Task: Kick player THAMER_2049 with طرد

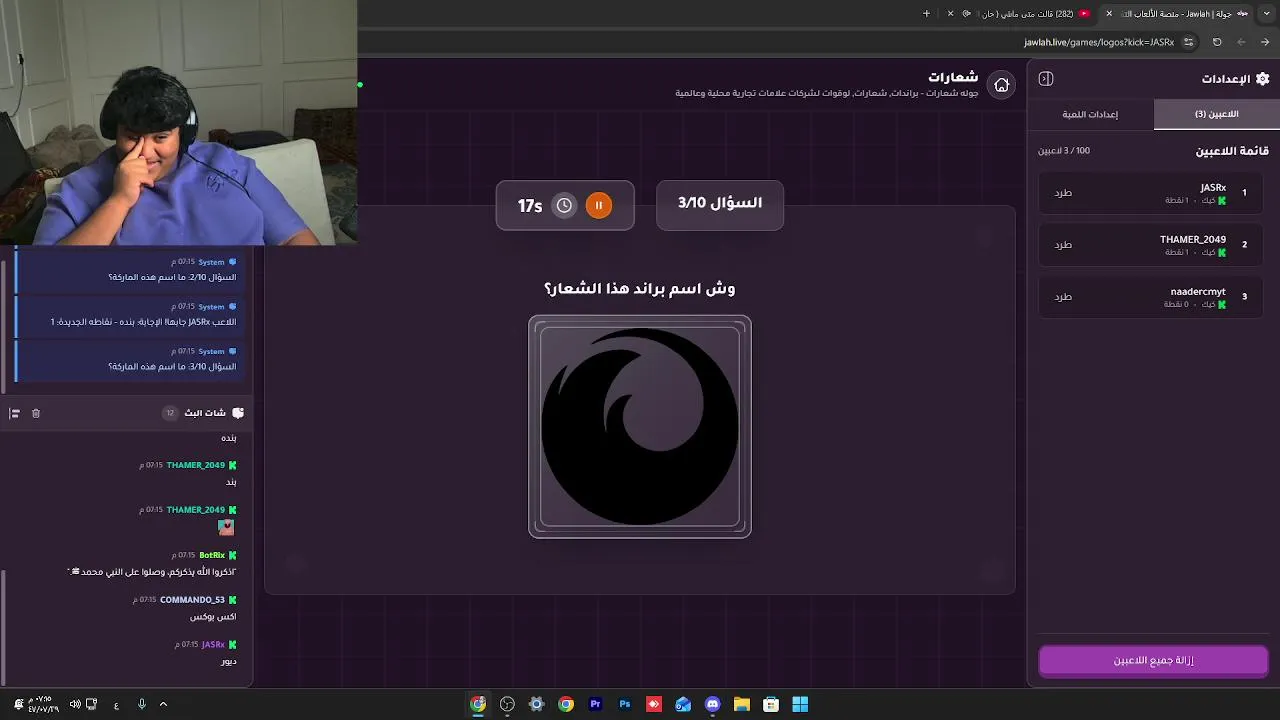Action: [1063, 244]
